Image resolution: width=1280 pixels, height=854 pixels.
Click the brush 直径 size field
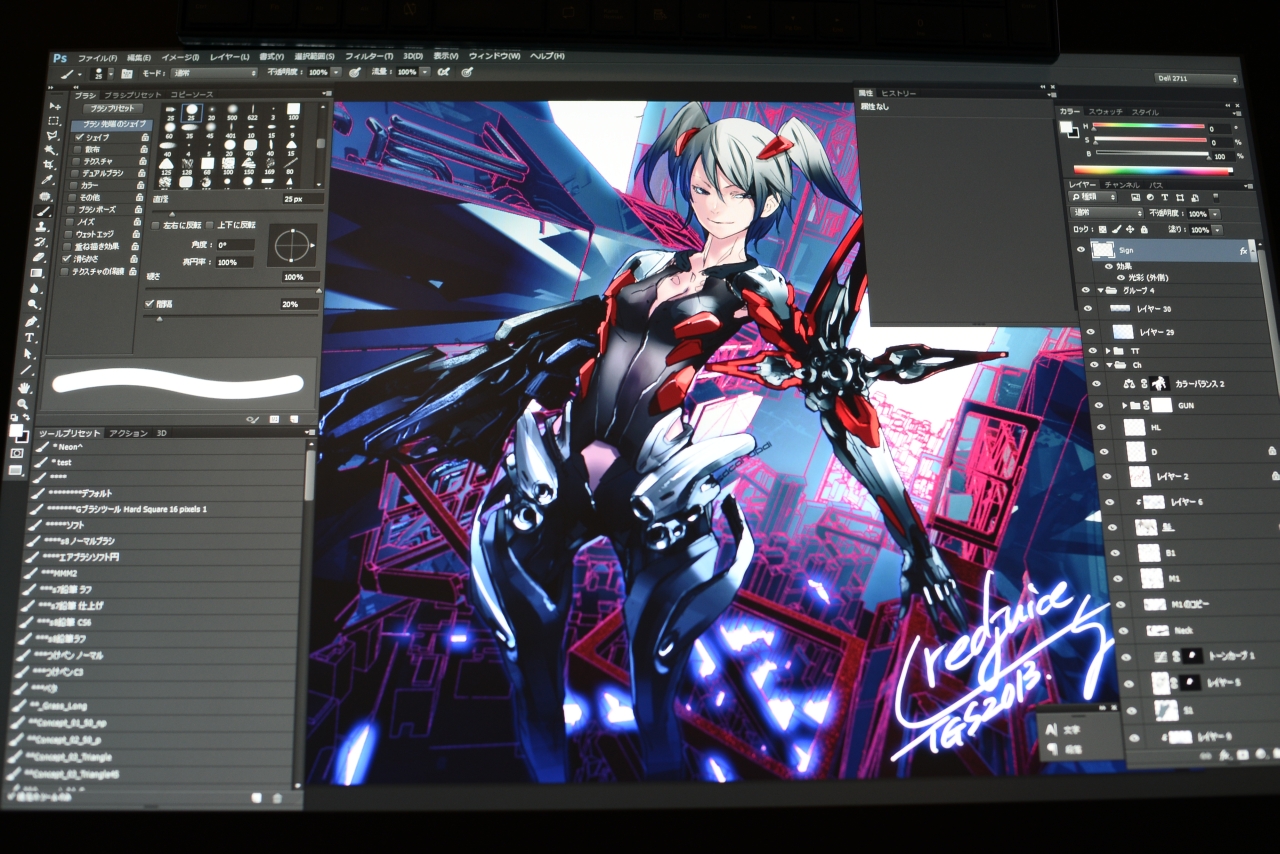click(x=302, y=199)
